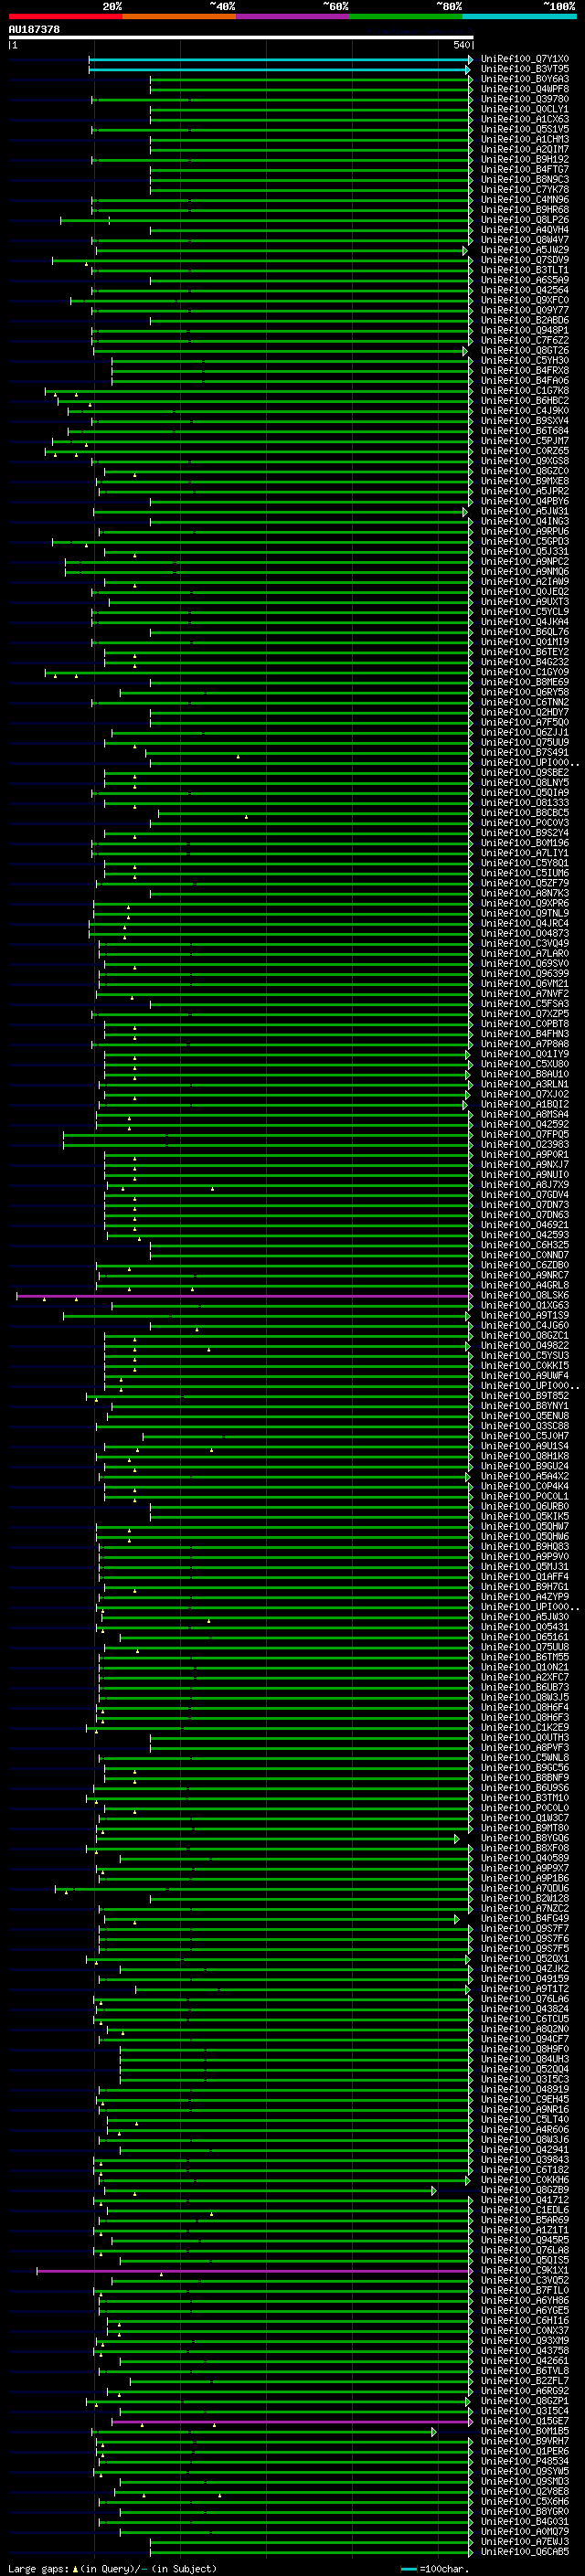Select the UniRef100_C5J0H7 hit label
The image size is (585, 2576).
click(525, 1436)
